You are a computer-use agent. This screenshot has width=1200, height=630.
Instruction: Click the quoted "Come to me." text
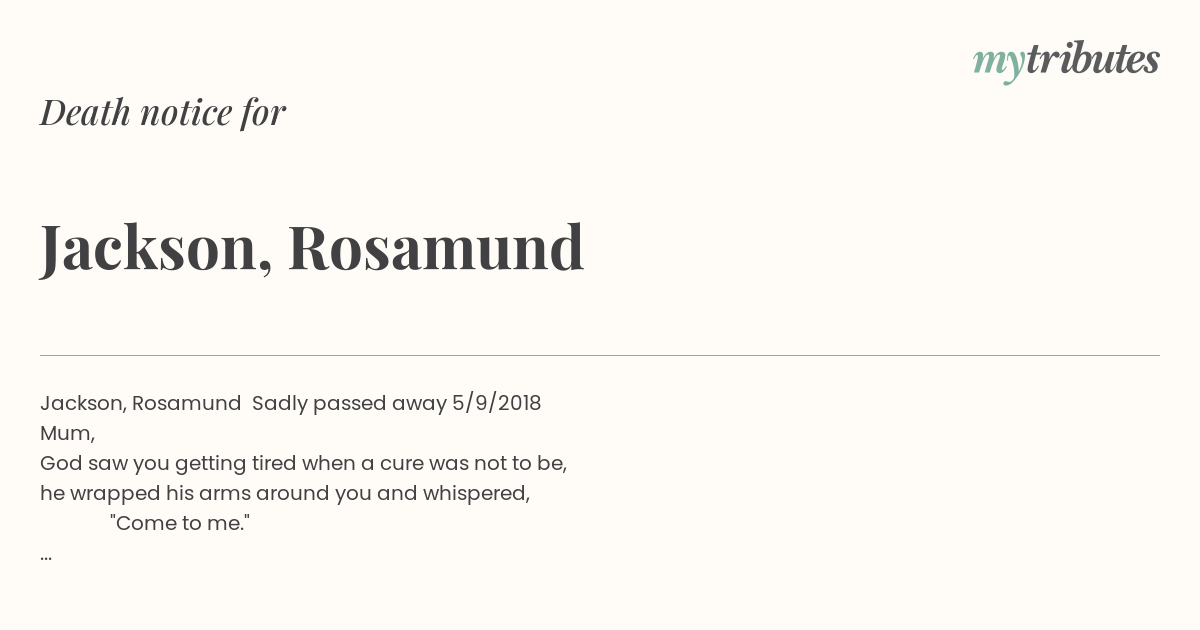pyautogui.click(x=180, y=523)
